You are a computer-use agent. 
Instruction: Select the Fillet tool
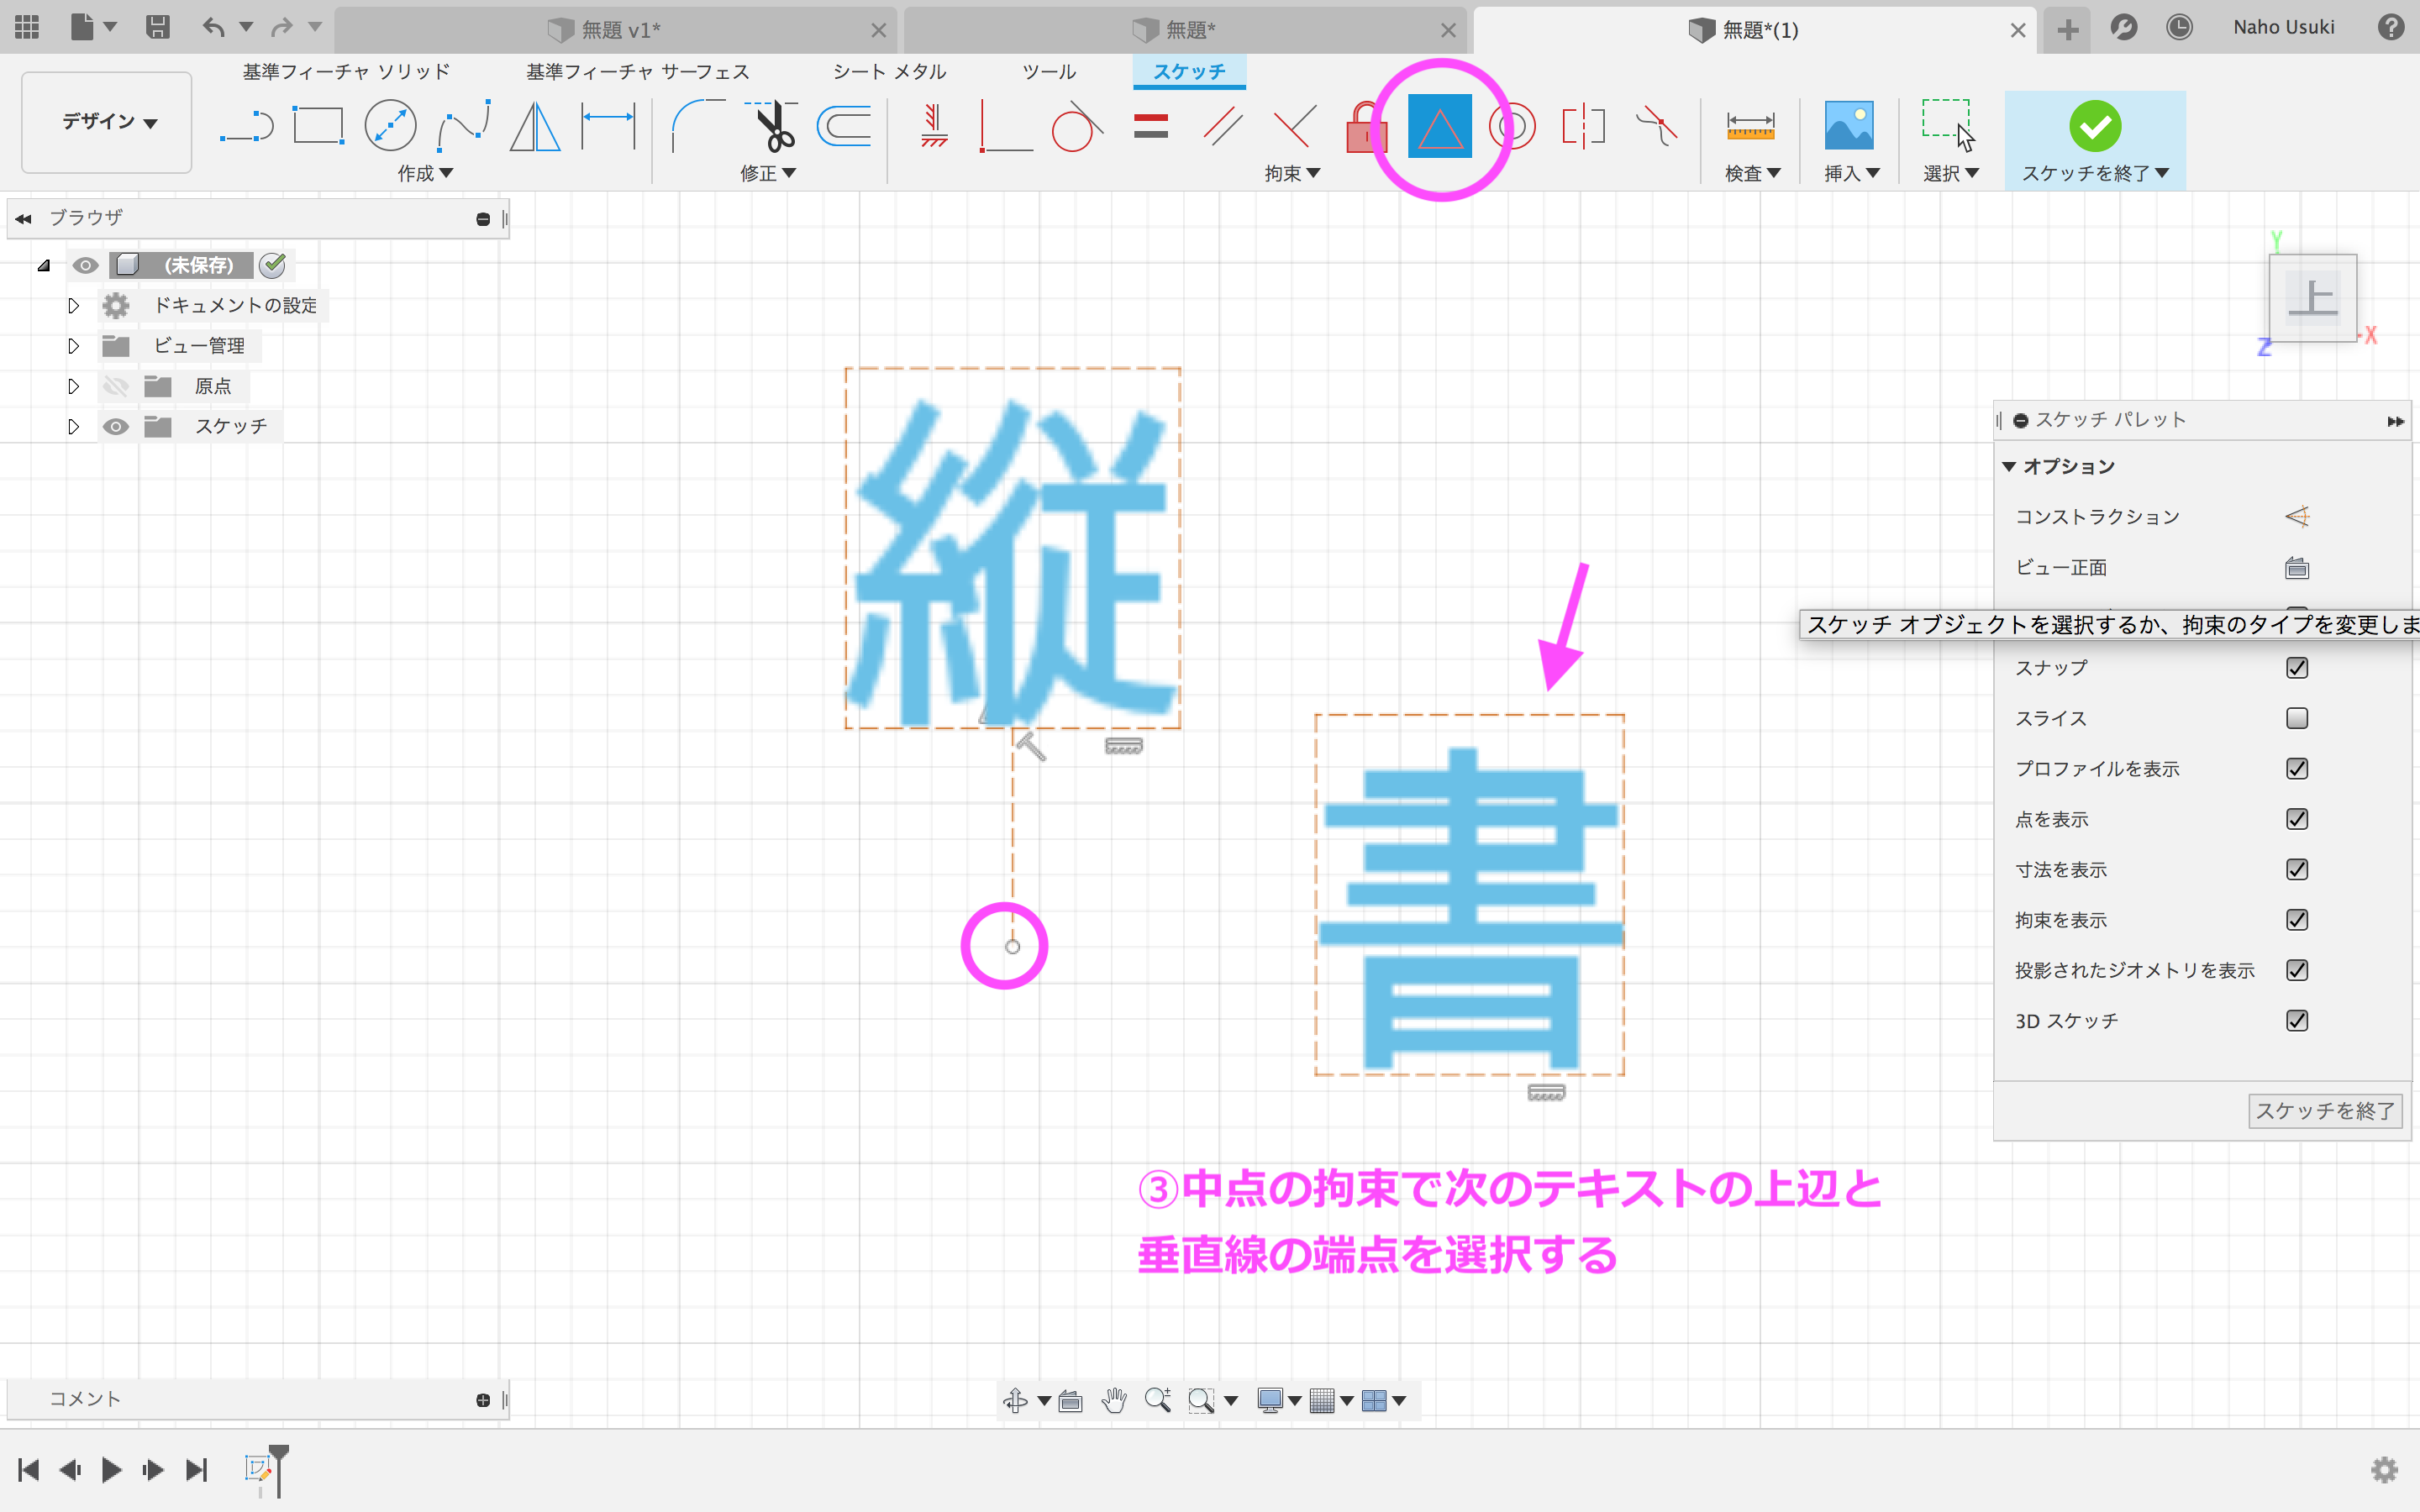click(698, 127)
